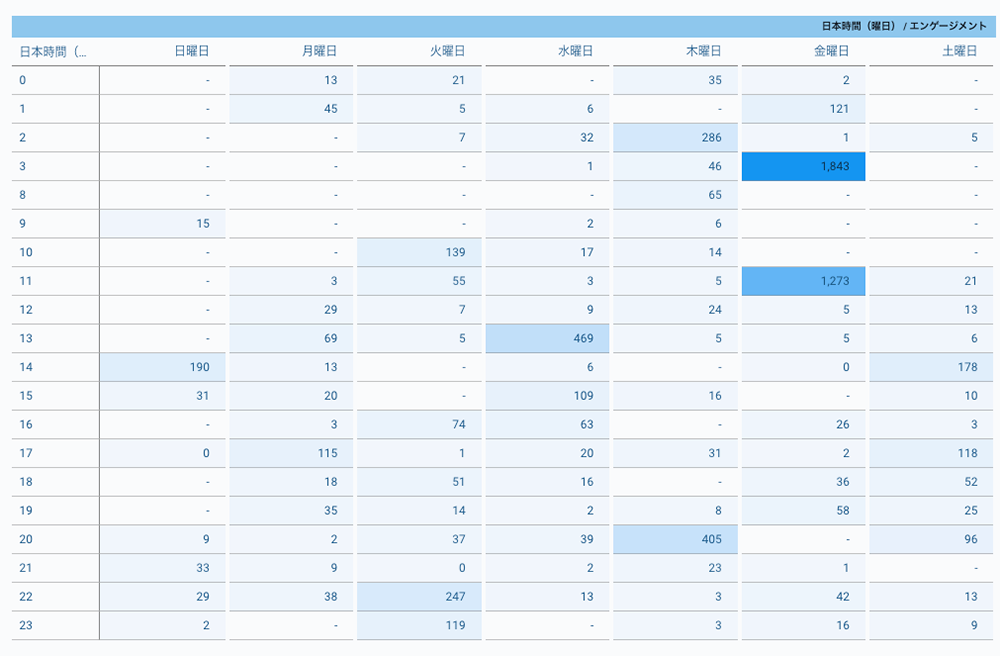Select the Wednesday cell showing 32
1000x656 pixels.
547,138
